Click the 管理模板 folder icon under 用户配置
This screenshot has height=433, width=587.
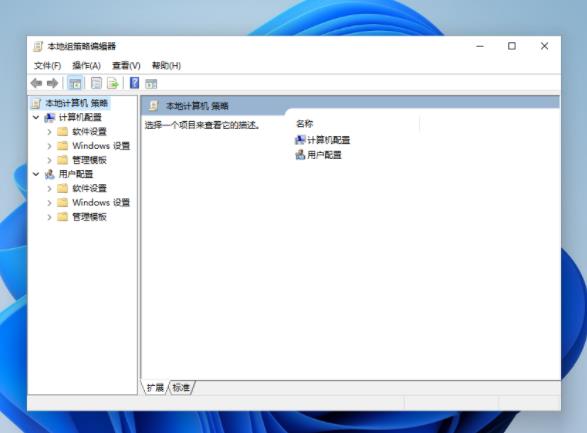click(x=63, y=217)
